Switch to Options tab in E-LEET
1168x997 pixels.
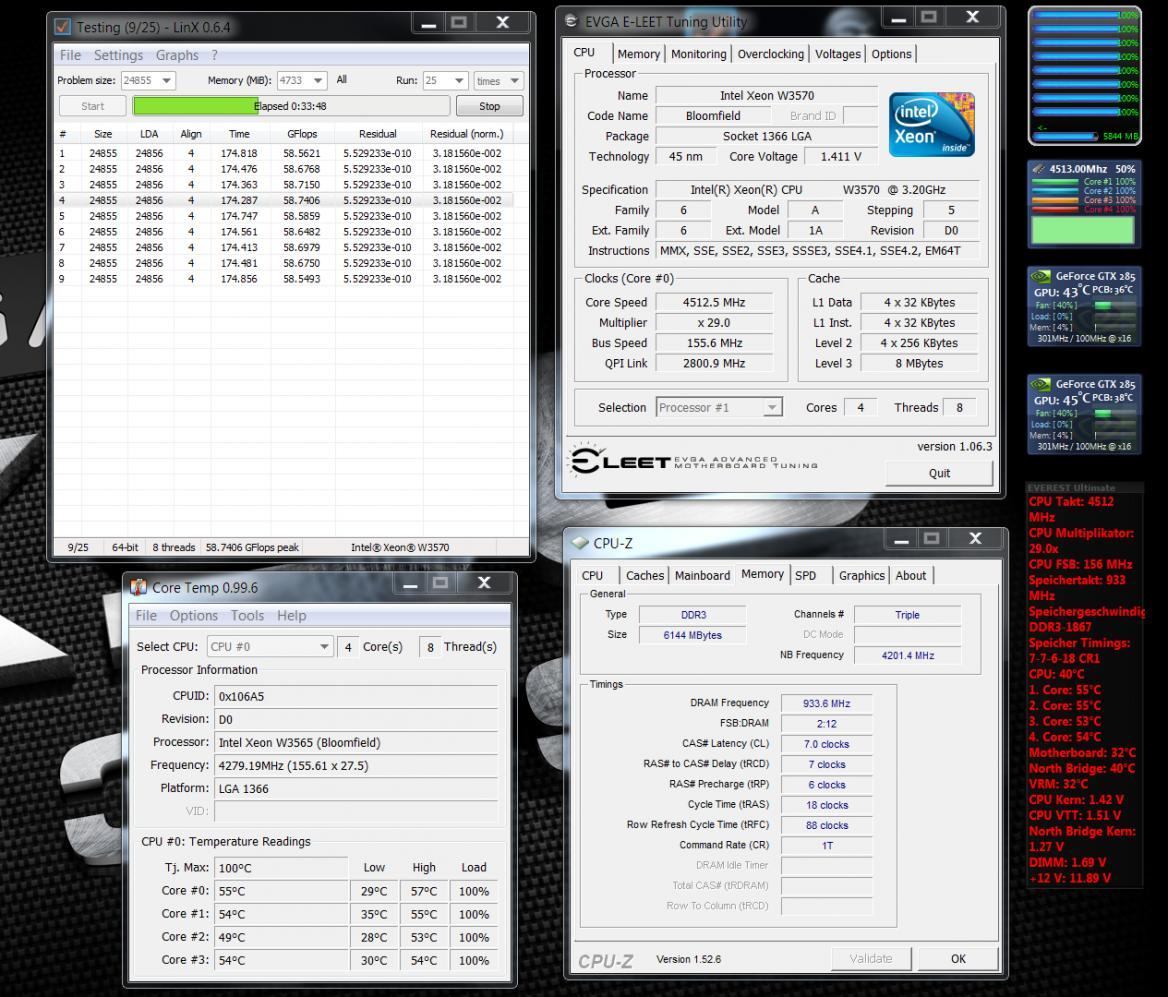[891, 54]
